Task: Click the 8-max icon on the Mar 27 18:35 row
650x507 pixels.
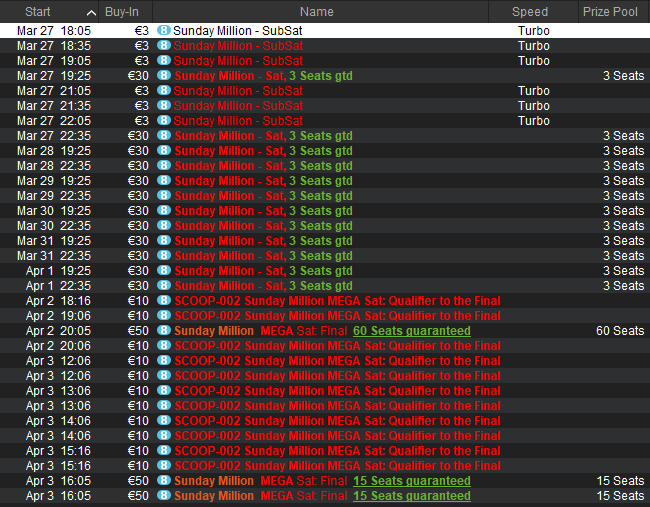Action: [164, 45]
